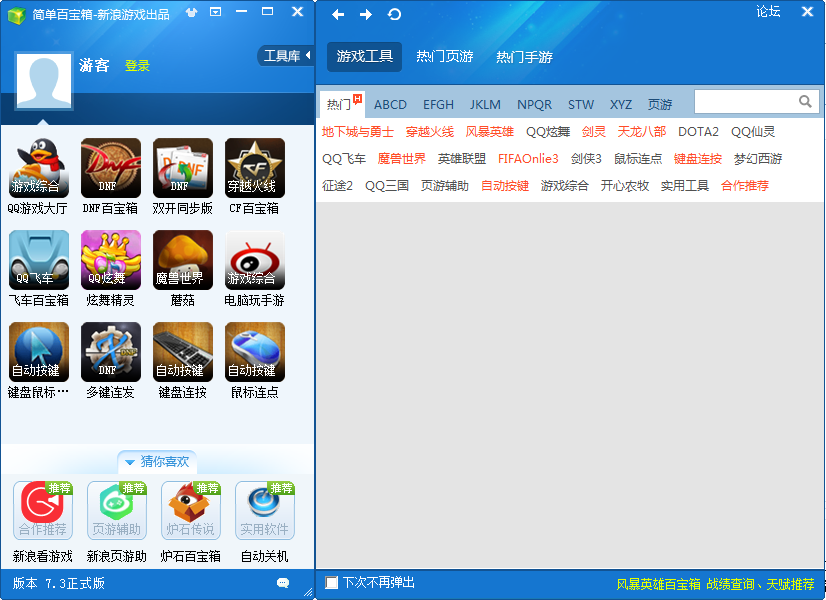Open QQ仙灵 game link

(x=753, y=132)
